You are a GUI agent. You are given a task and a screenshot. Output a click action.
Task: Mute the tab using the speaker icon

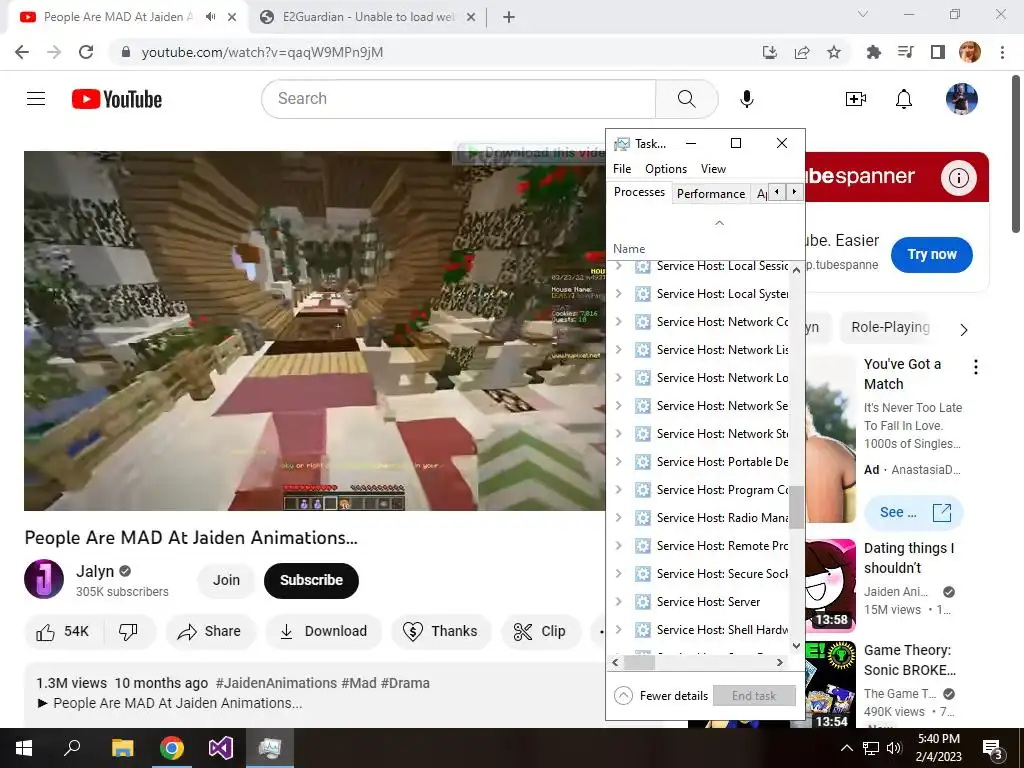point(210,17)
